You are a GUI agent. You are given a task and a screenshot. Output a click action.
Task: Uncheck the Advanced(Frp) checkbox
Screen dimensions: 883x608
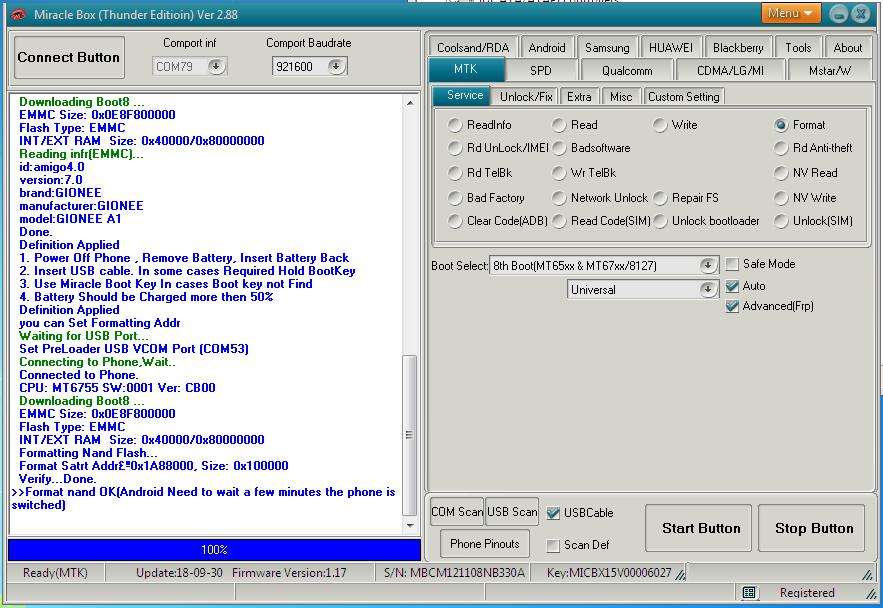pyautogui.click(x=732, y=306)
